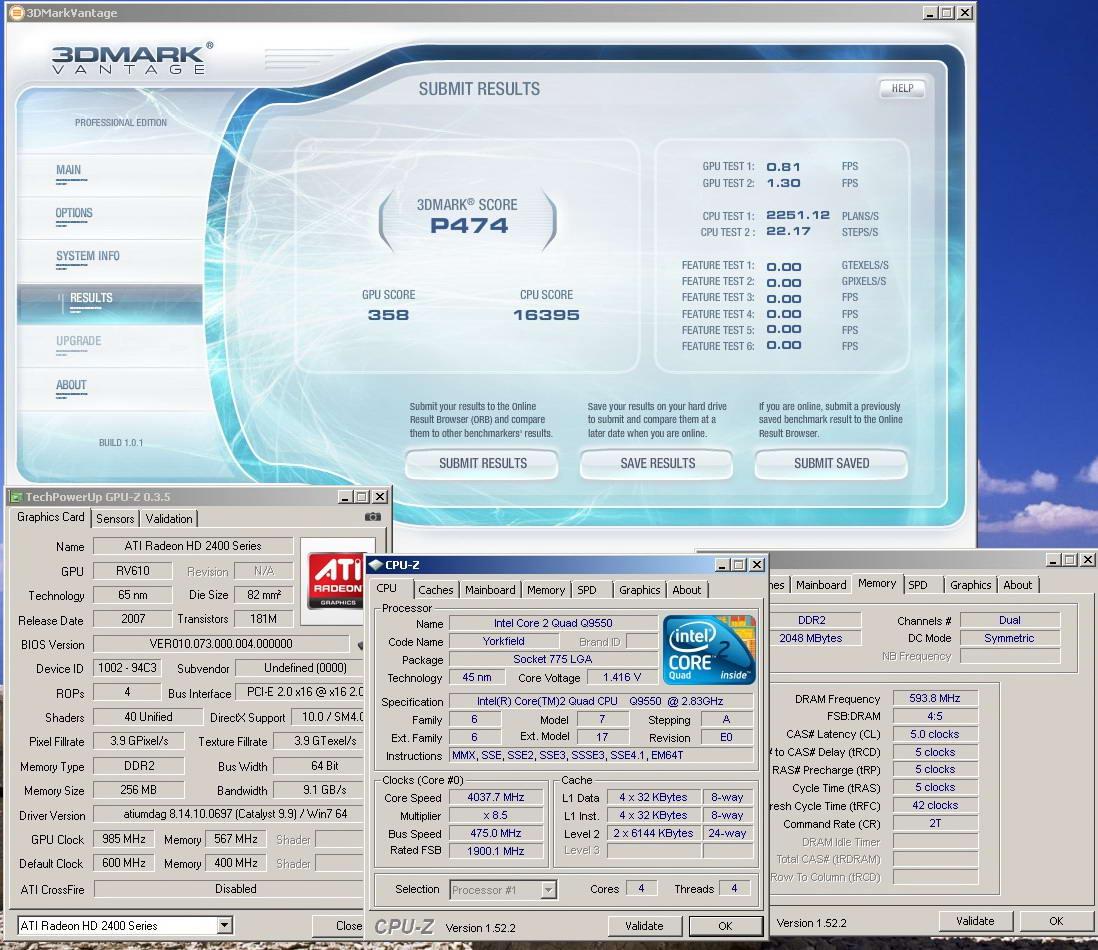1098x950 pixels.
Task: Open the graphics card selector dropdown in GPU-Z
Action: 224,925
